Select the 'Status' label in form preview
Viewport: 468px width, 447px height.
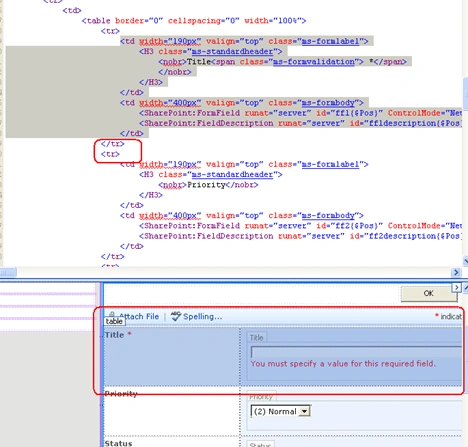(118, 443)
